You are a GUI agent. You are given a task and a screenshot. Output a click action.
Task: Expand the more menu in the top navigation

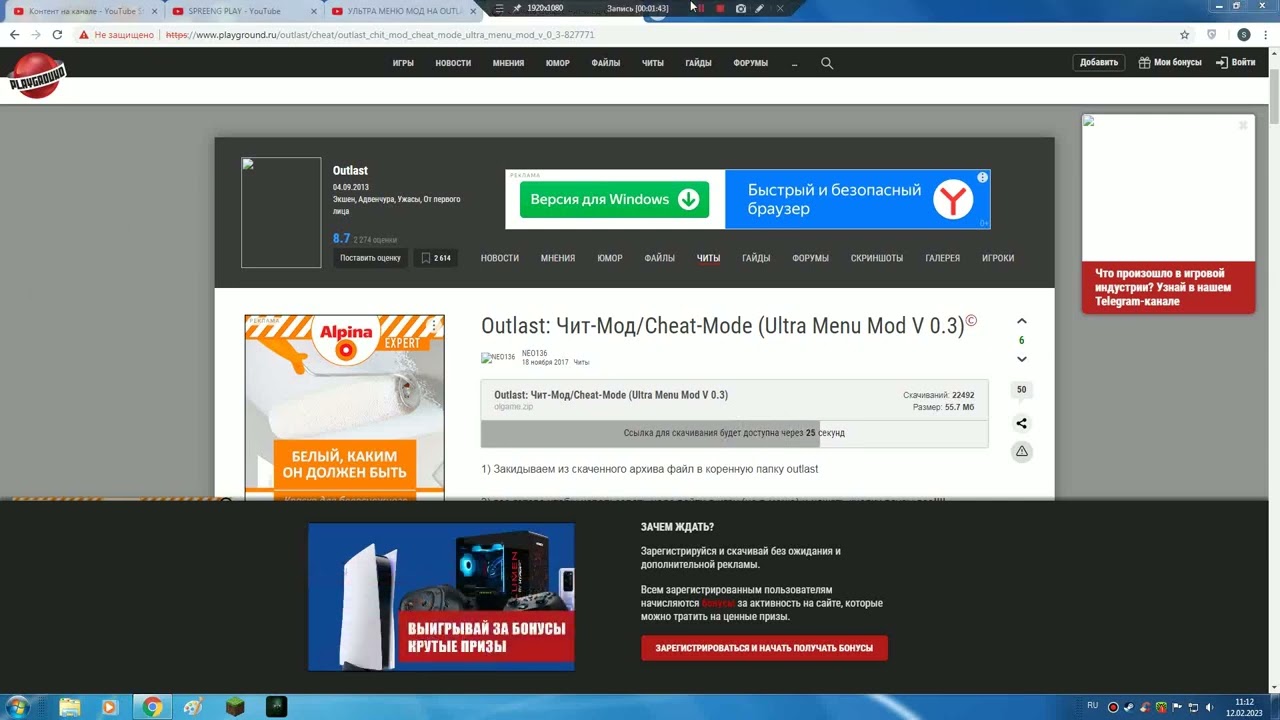pyautogui.click(x=794, y=63)
